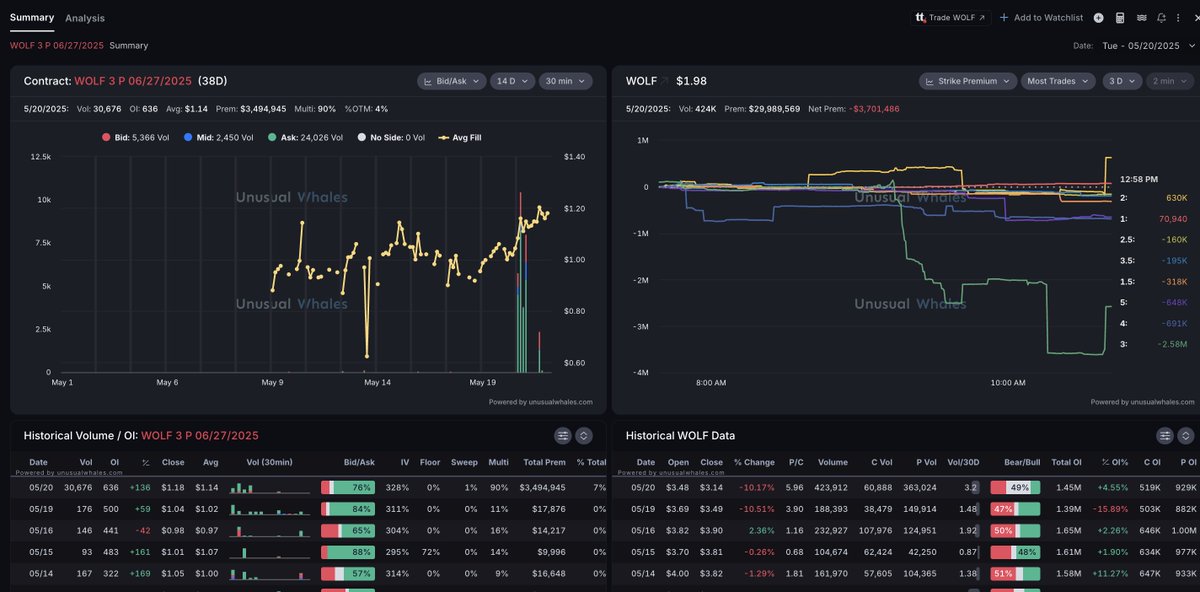Toggle strike 3 series showing -2.58M
The height and width of the screenshot is (592, 1200).
tap(1153, 343)
